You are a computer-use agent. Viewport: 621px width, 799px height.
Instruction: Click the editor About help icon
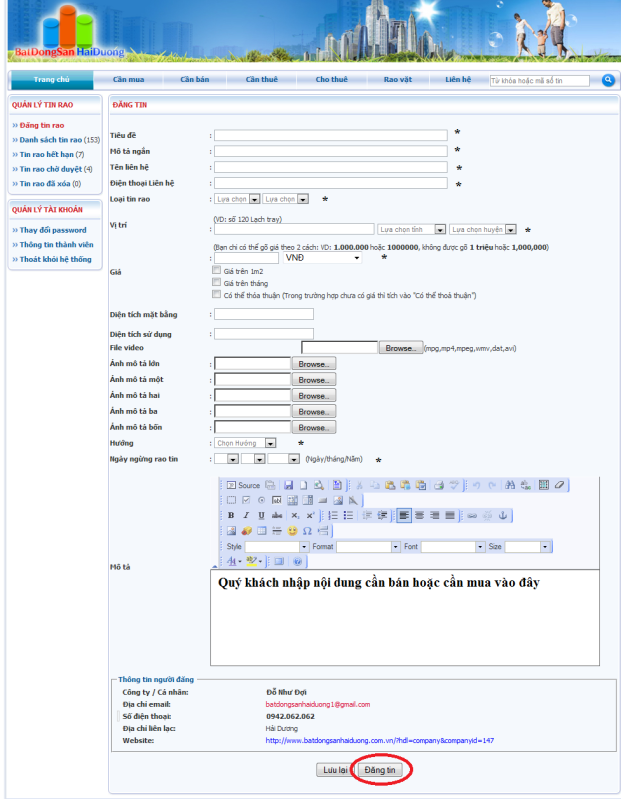coord(298,562)
